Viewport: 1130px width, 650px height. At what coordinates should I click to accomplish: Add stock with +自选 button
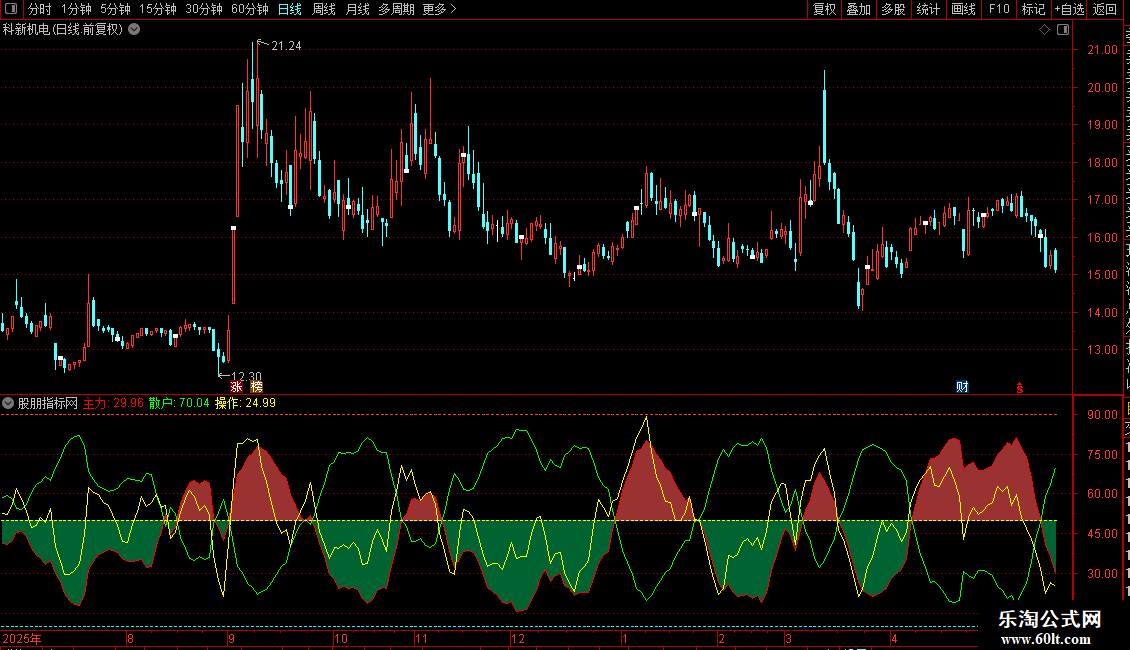(x=1069, y=9)
